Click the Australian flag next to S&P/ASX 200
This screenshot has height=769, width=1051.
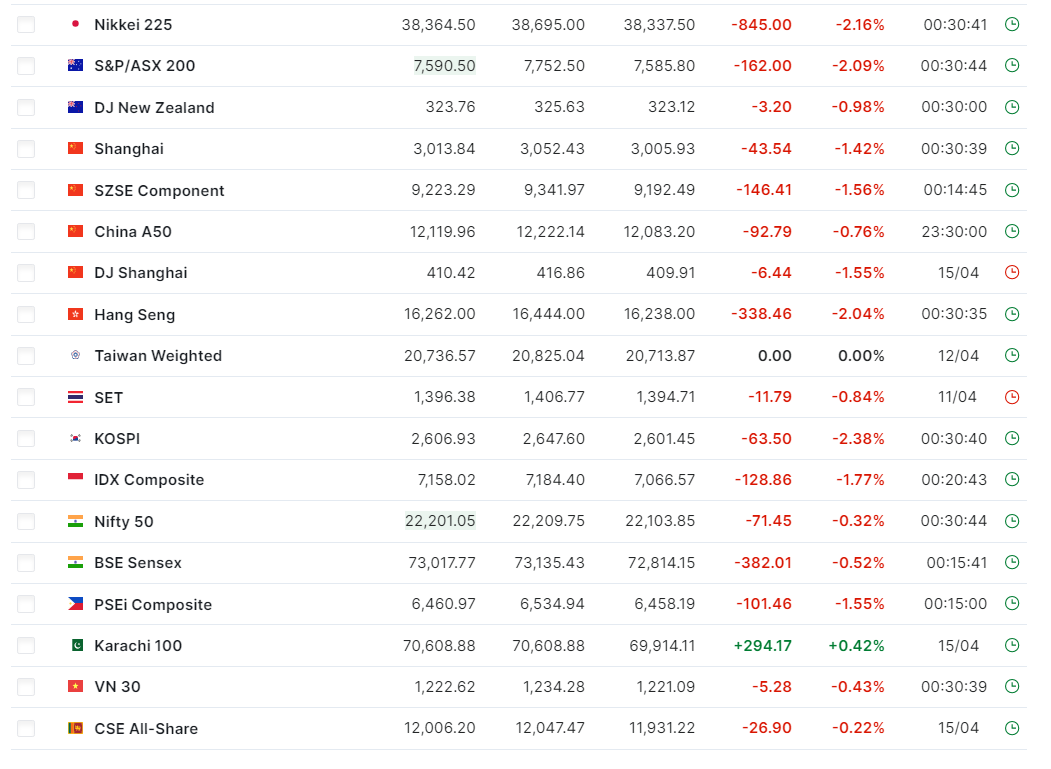pos(76,65)
